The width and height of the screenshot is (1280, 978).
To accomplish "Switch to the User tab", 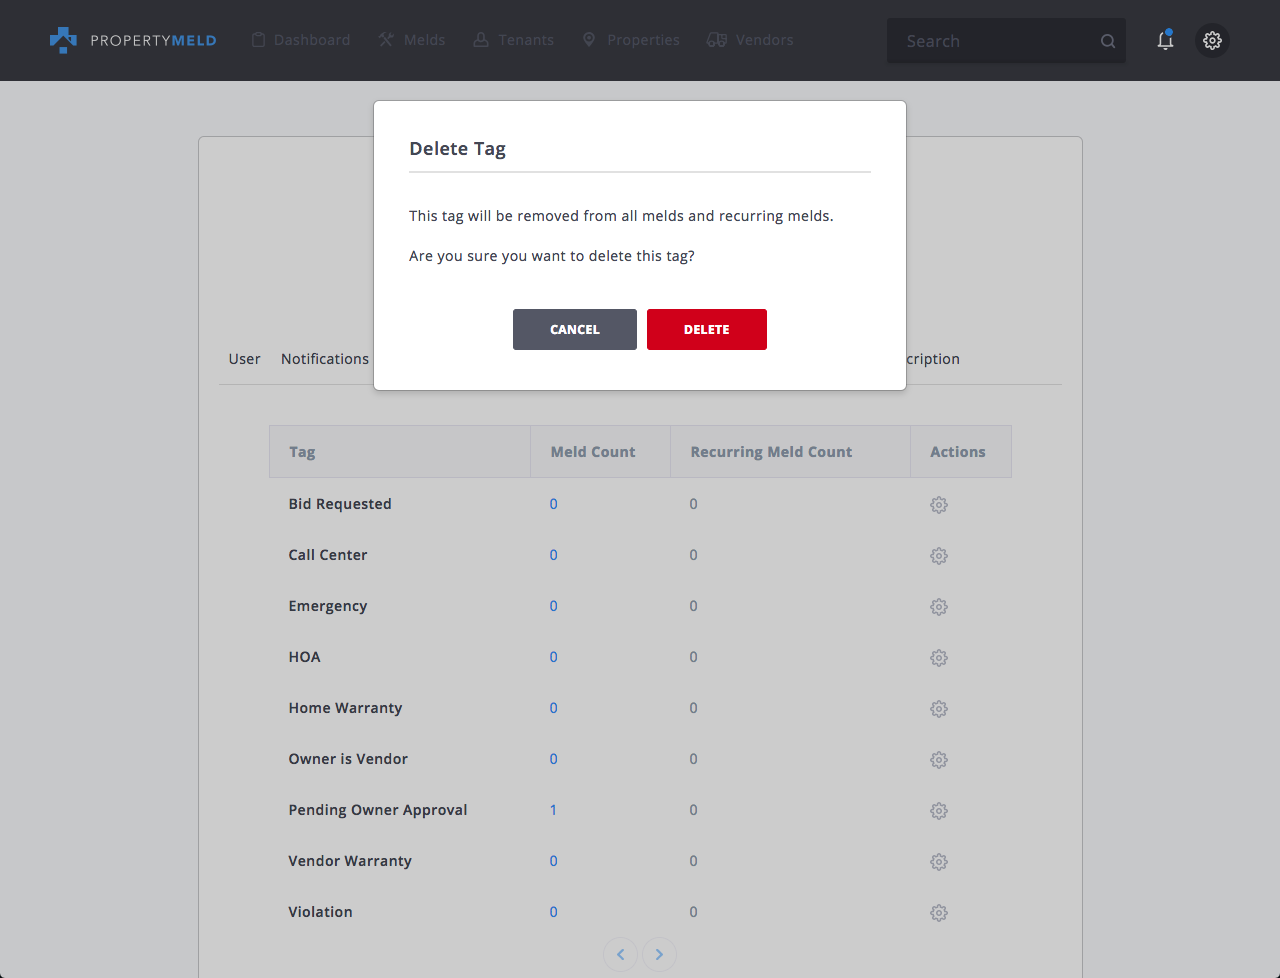I will click(x=244, y=359).
